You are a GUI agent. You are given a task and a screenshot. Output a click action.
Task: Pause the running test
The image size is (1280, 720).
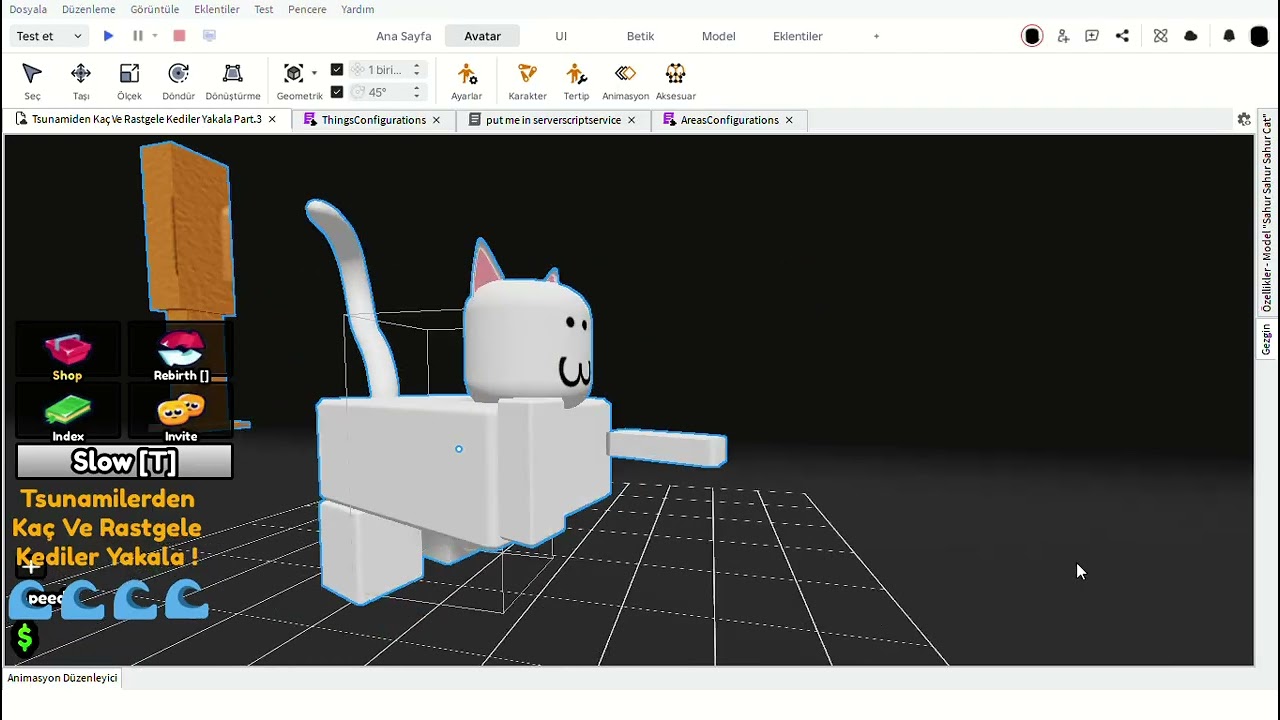(138, 36)
